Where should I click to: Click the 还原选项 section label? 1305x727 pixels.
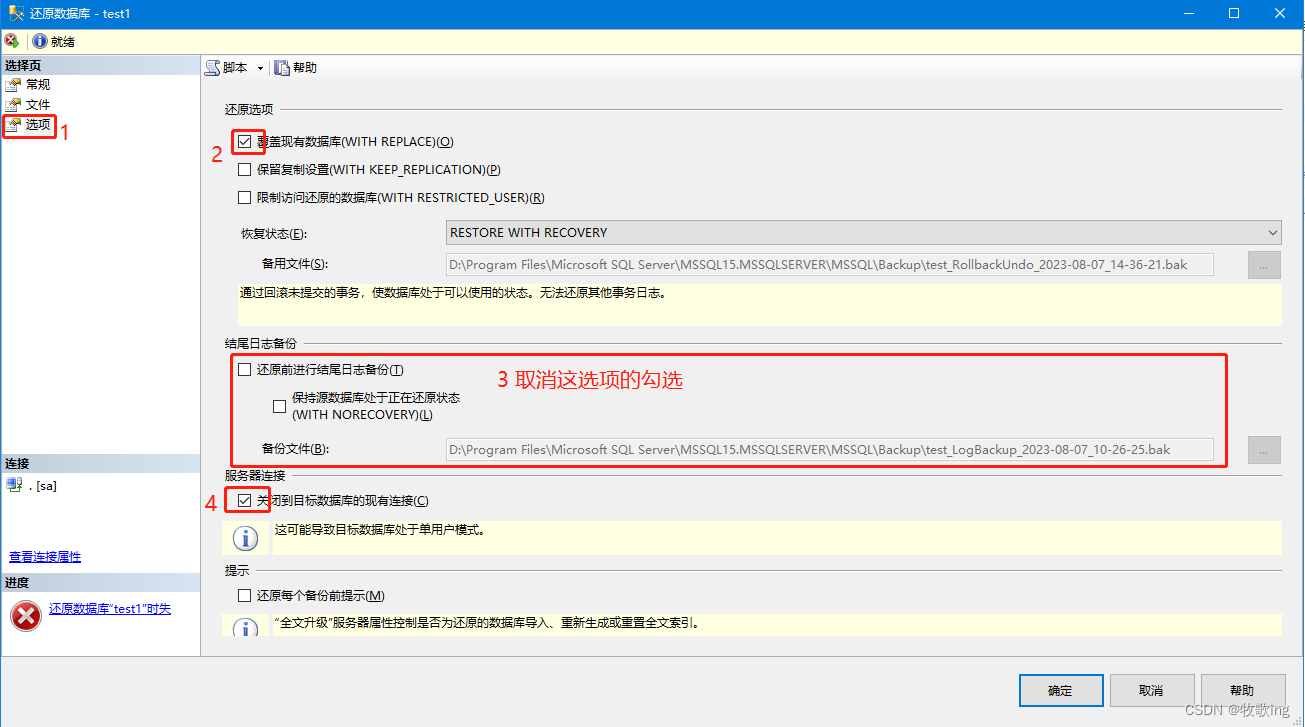[x=249, y=110]
